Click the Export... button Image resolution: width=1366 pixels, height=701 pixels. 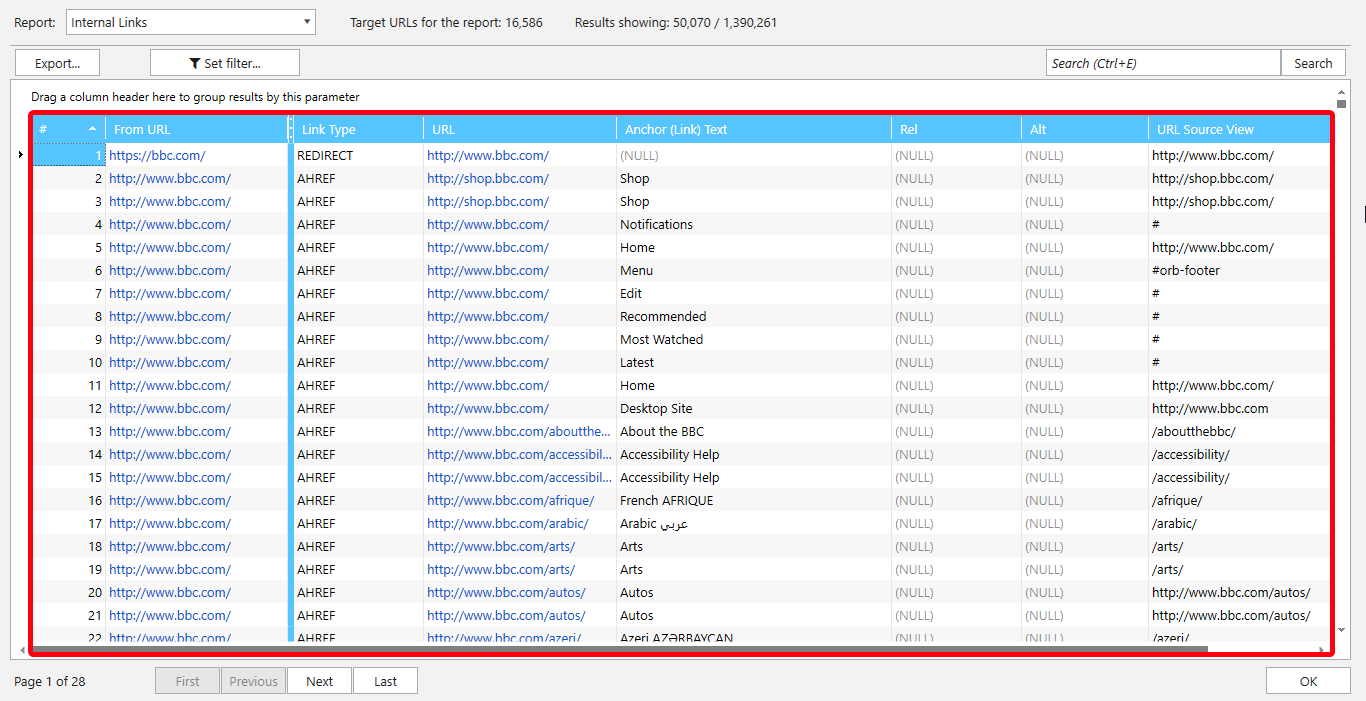click(57, 63)
